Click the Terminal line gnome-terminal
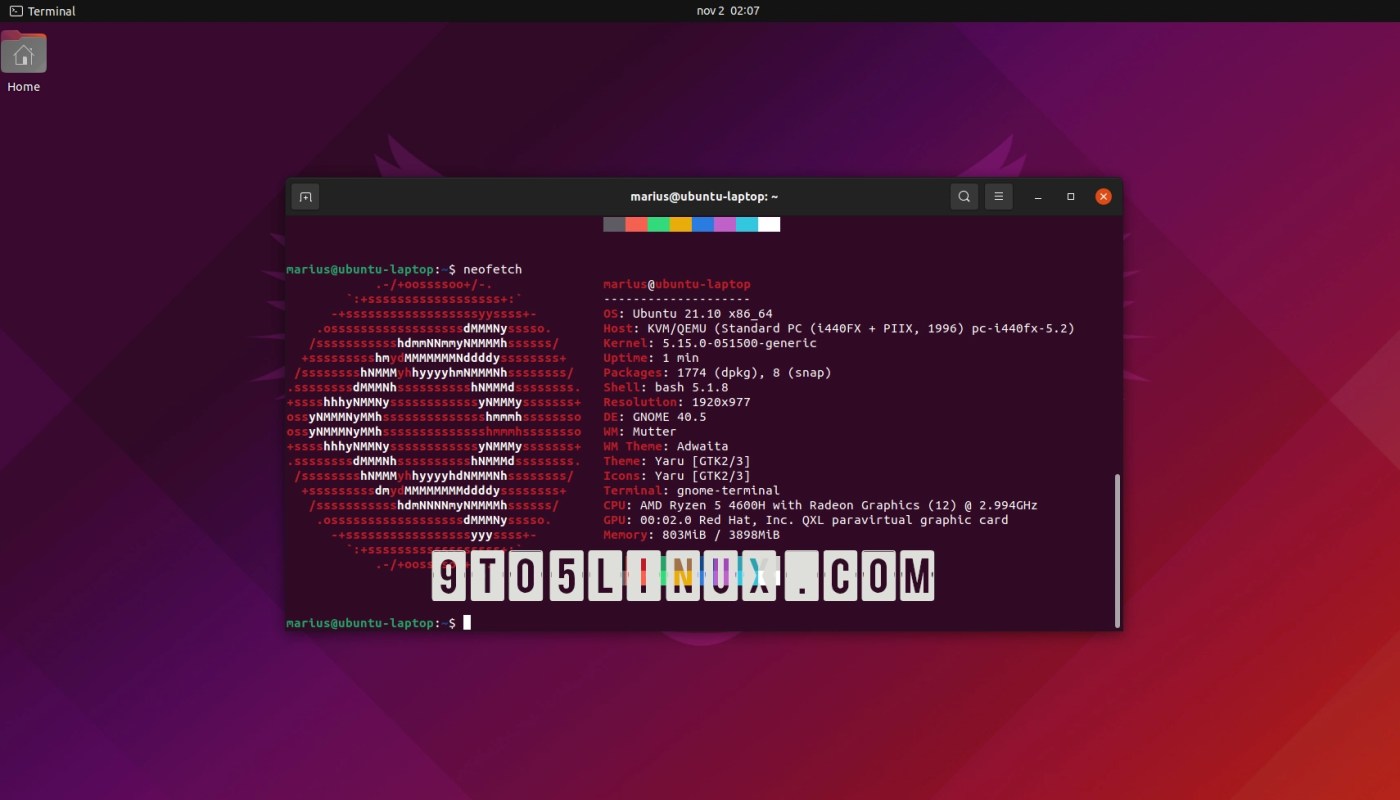1400x800 pixels. pyautogui.click(x=692, y=491)
